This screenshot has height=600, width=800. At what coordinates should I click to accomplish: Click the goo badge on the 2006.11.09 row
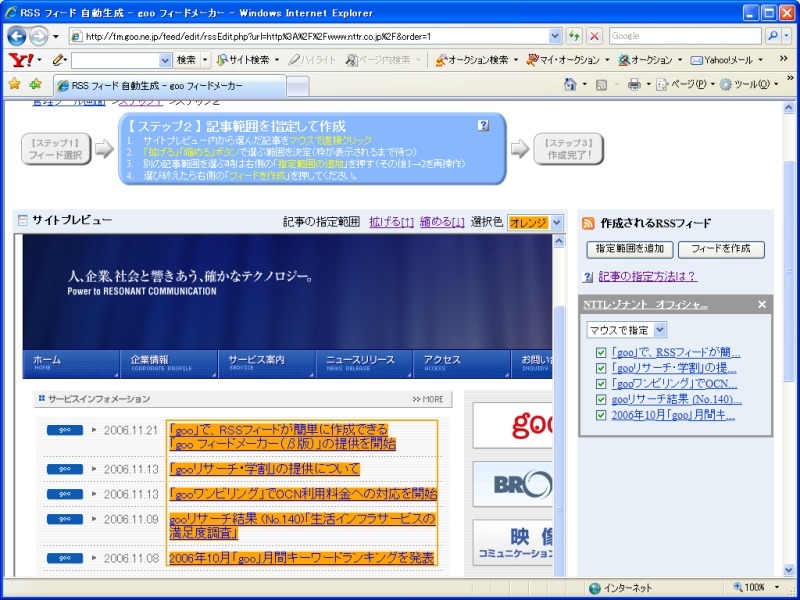pyautogui.click(x=65, y=519)
